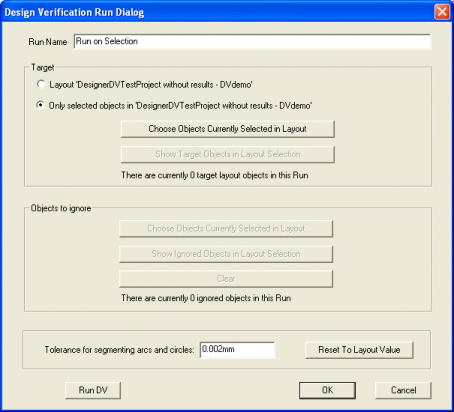Focus the arc tolerance field showing 0.002mm

pyautogui.click(x=237, y=350)
